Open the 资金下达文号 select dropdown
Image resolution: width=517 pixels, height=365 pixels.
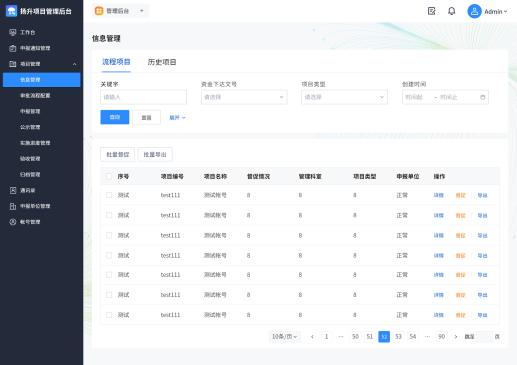point(244,97)
